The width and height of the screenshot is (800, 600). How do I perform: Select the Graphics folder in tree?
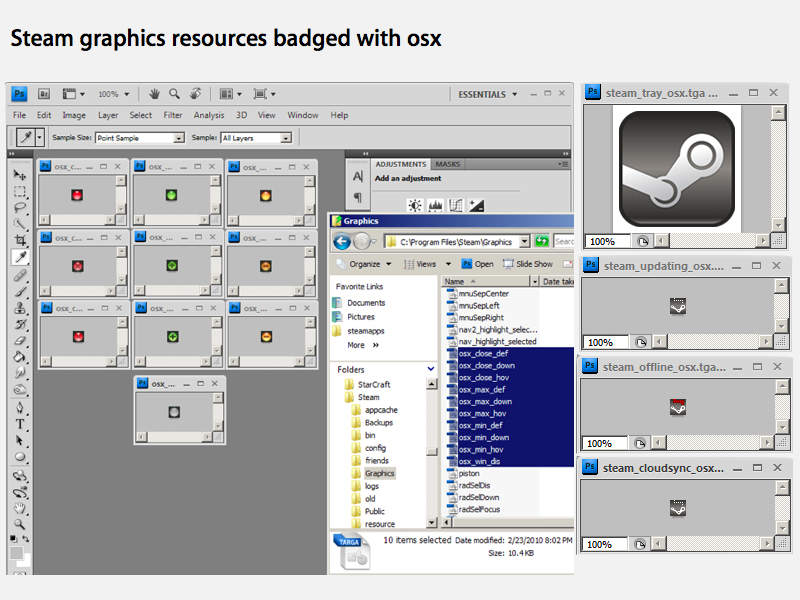[380, 473]
